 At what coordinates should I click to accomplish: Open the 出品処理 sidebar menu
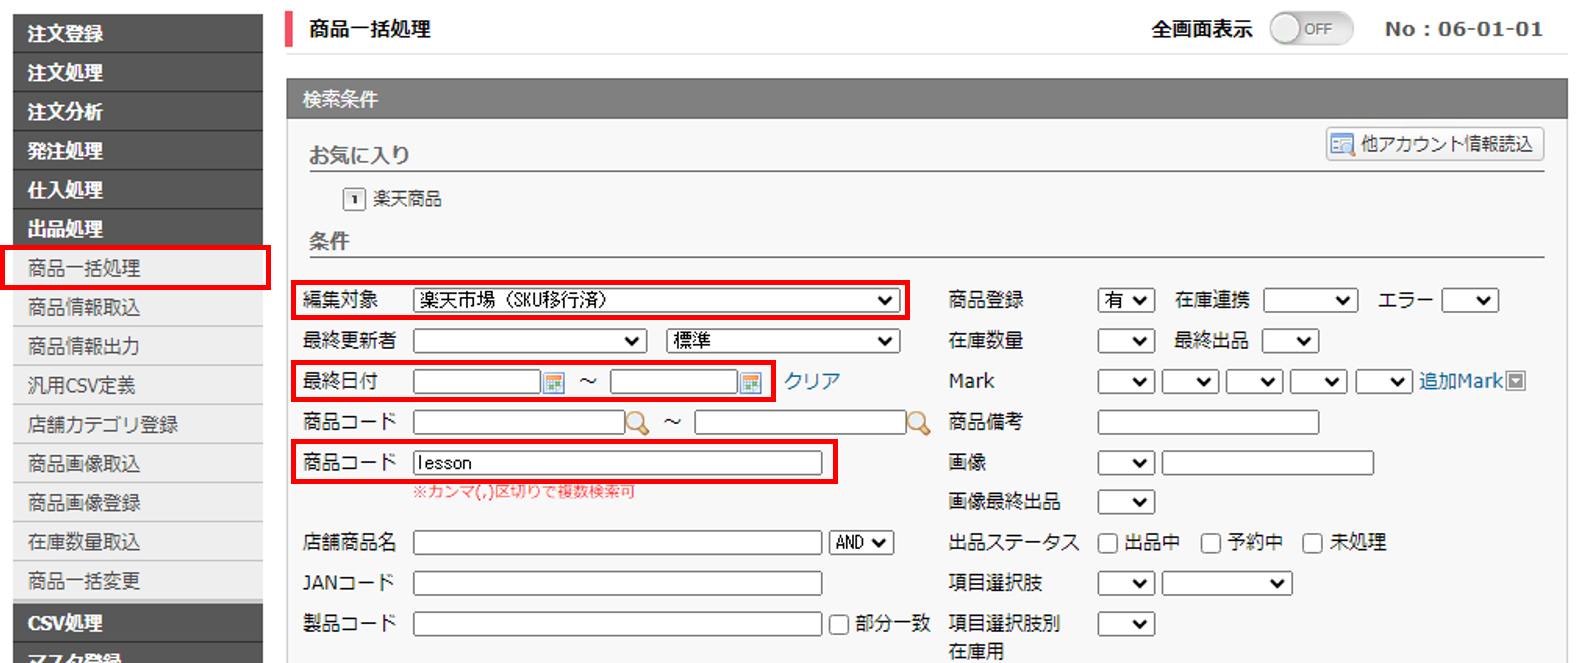[138, 228]
